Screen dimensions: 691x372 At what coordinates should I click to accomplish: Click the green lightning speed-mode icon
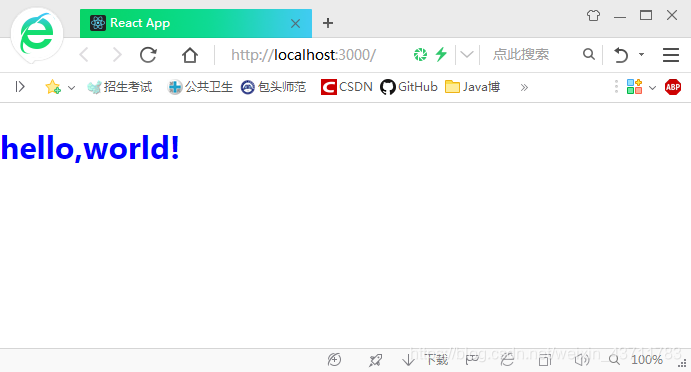(x=441, y=55)
